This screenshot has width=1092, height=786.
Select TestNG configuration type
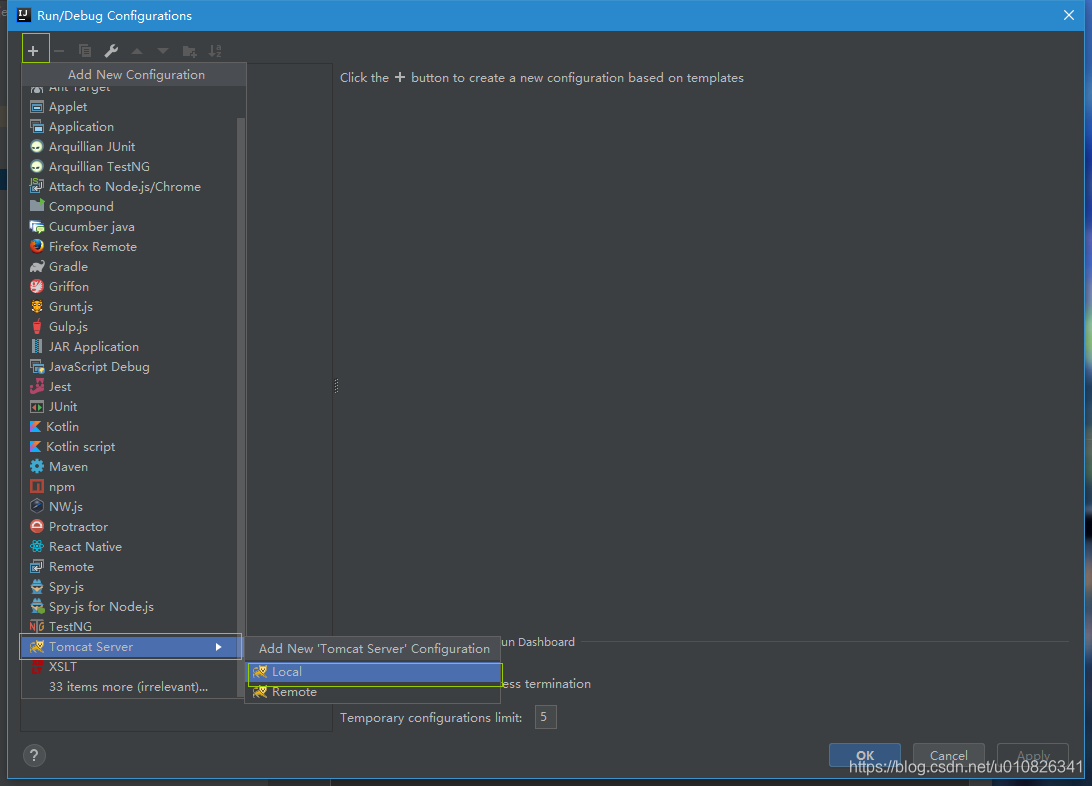pos(130,627)
